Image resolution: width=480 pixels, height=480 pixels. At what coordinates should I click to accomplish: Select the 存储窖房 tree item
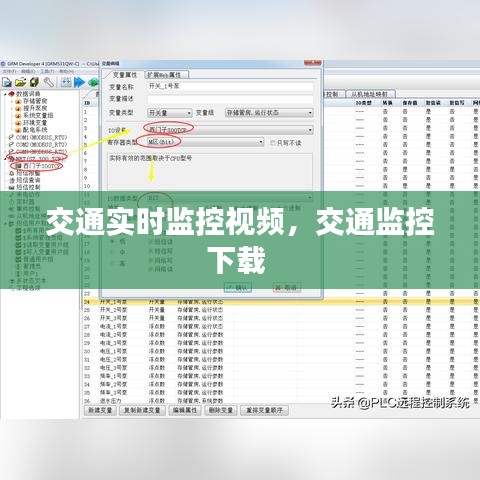[x=35, y=101]
